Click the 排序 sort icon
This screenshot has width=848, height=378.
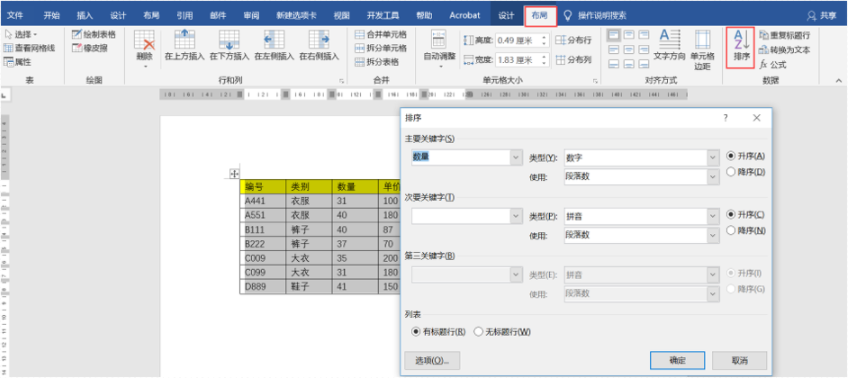(740, 48)
